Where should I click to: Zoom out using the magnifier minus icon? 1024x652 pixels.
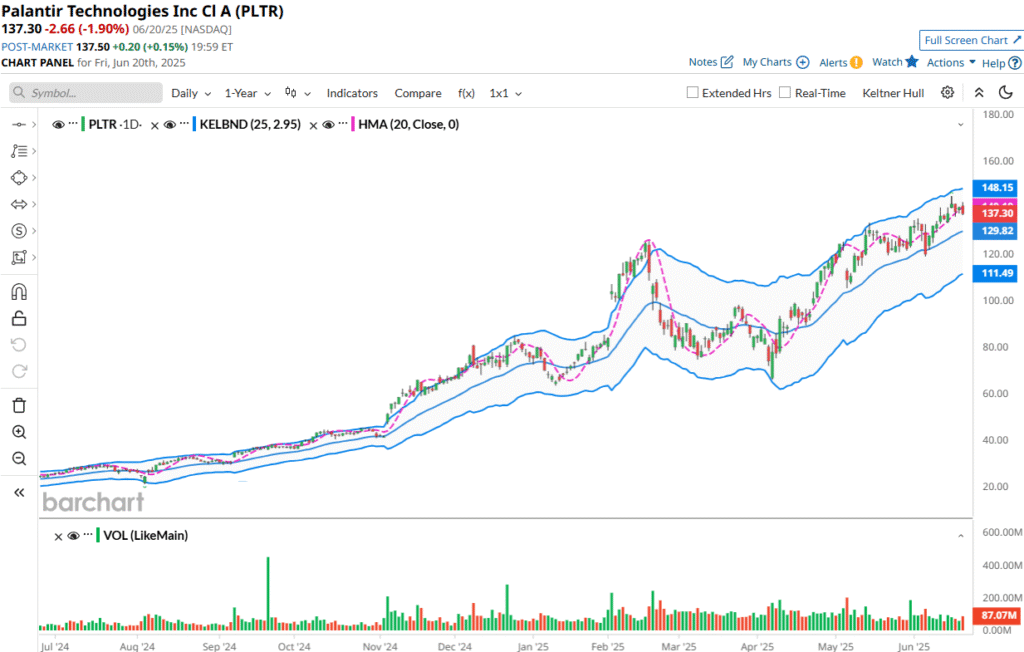tap(19, 459)
